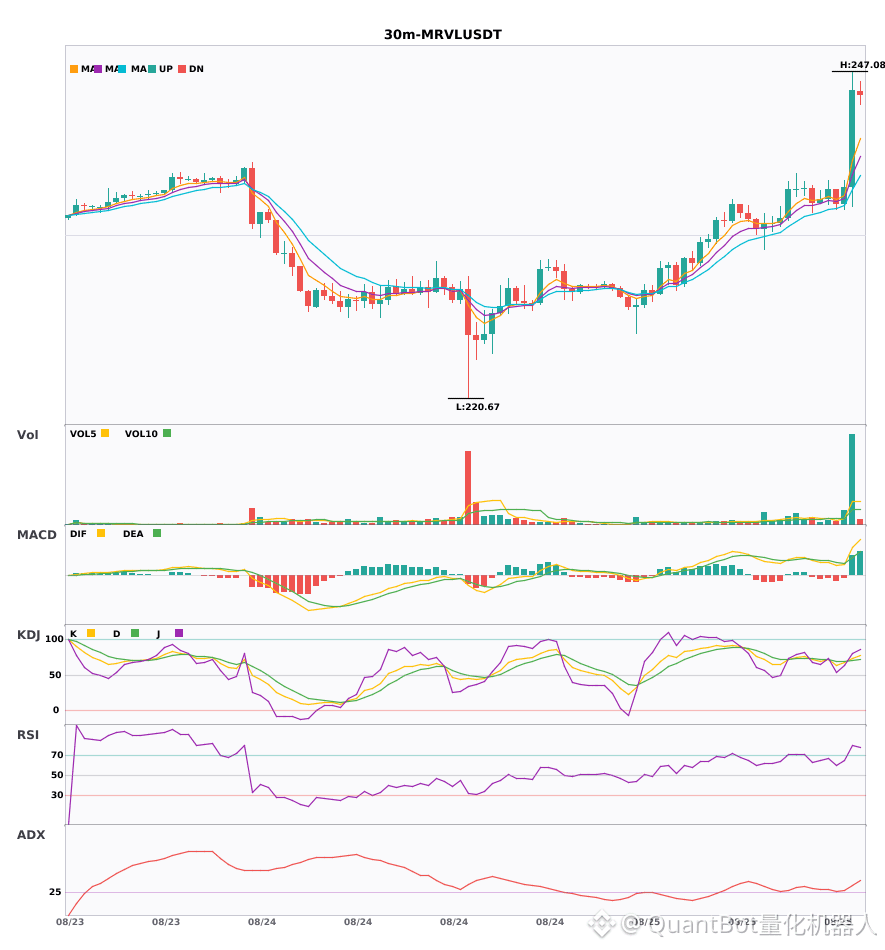
Task: Click the green DEA legend swatch
Action: click(157, 533)
